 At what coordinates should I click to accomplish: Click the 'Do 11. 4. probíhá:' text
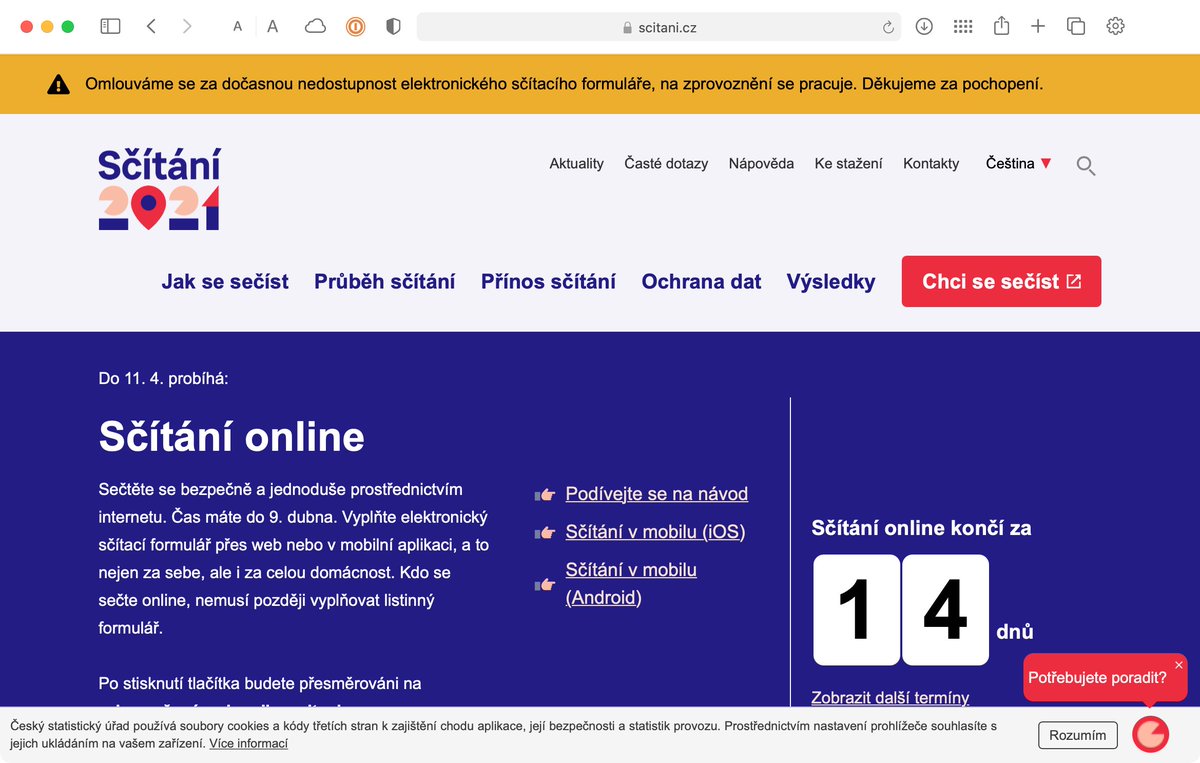[x=163, y=379]
